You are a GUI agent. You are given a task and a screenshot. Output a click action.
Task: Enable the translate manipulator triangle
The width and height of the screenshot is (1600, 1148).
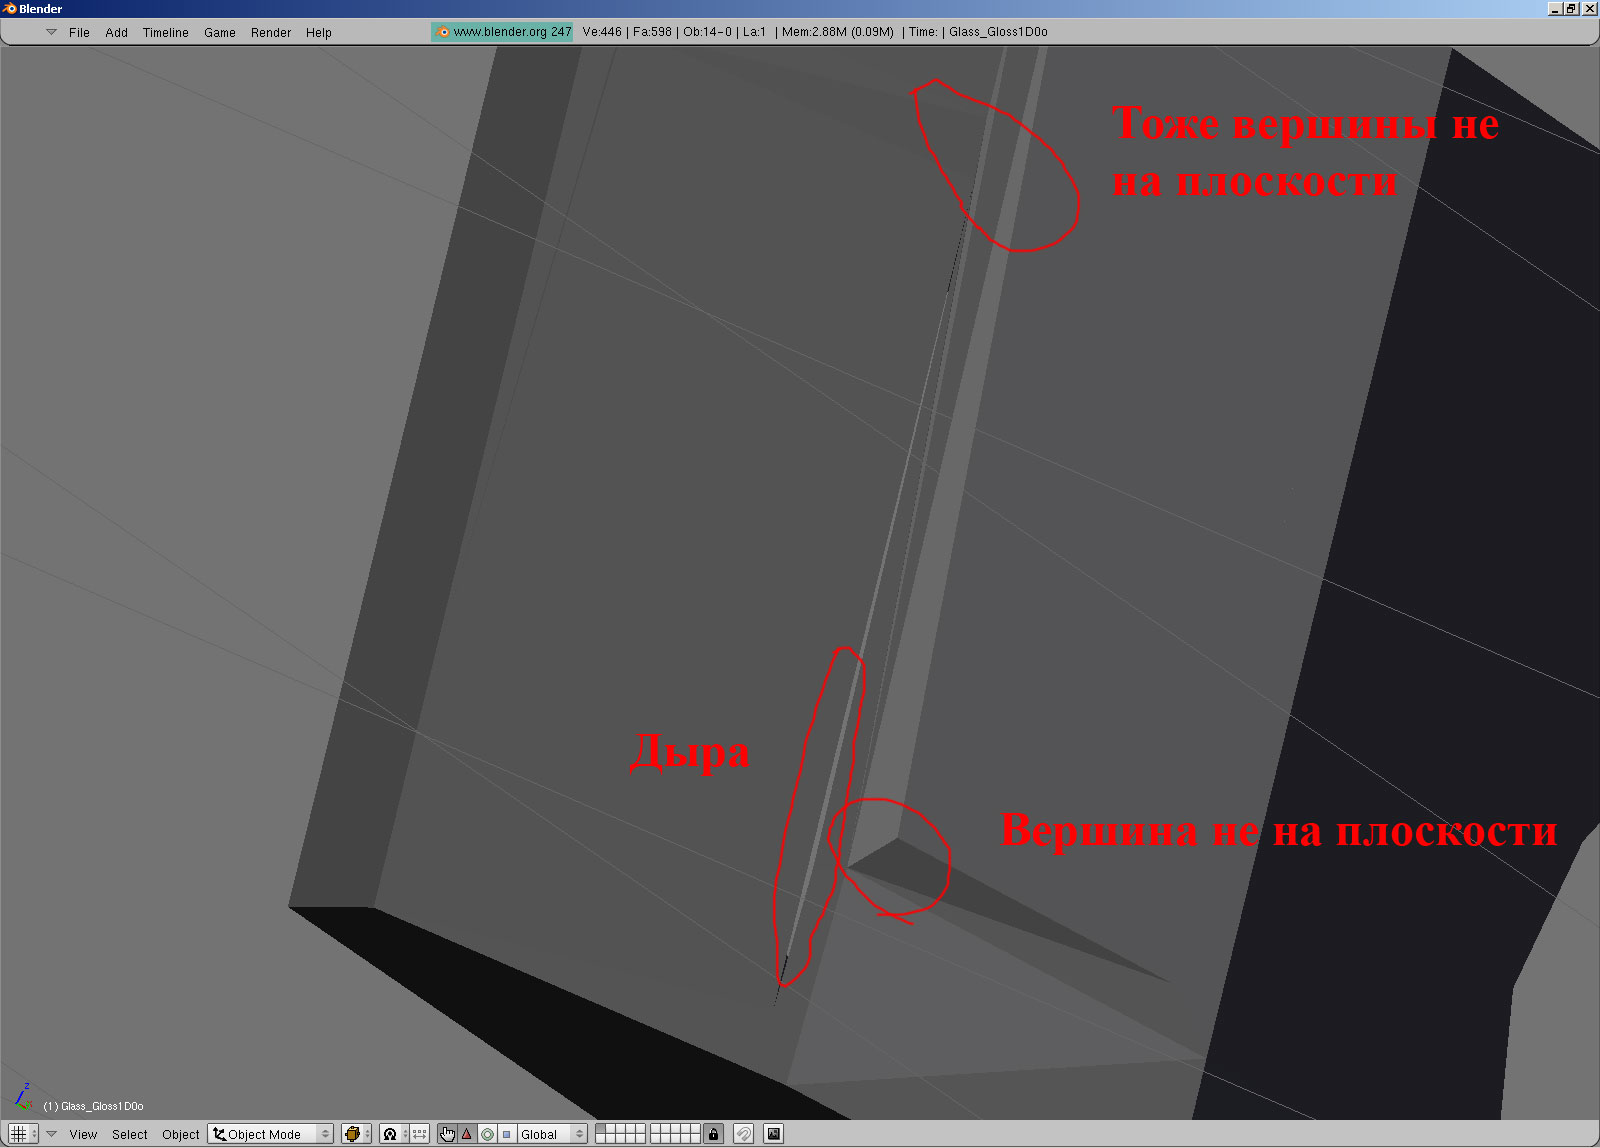click(467, 1134)
